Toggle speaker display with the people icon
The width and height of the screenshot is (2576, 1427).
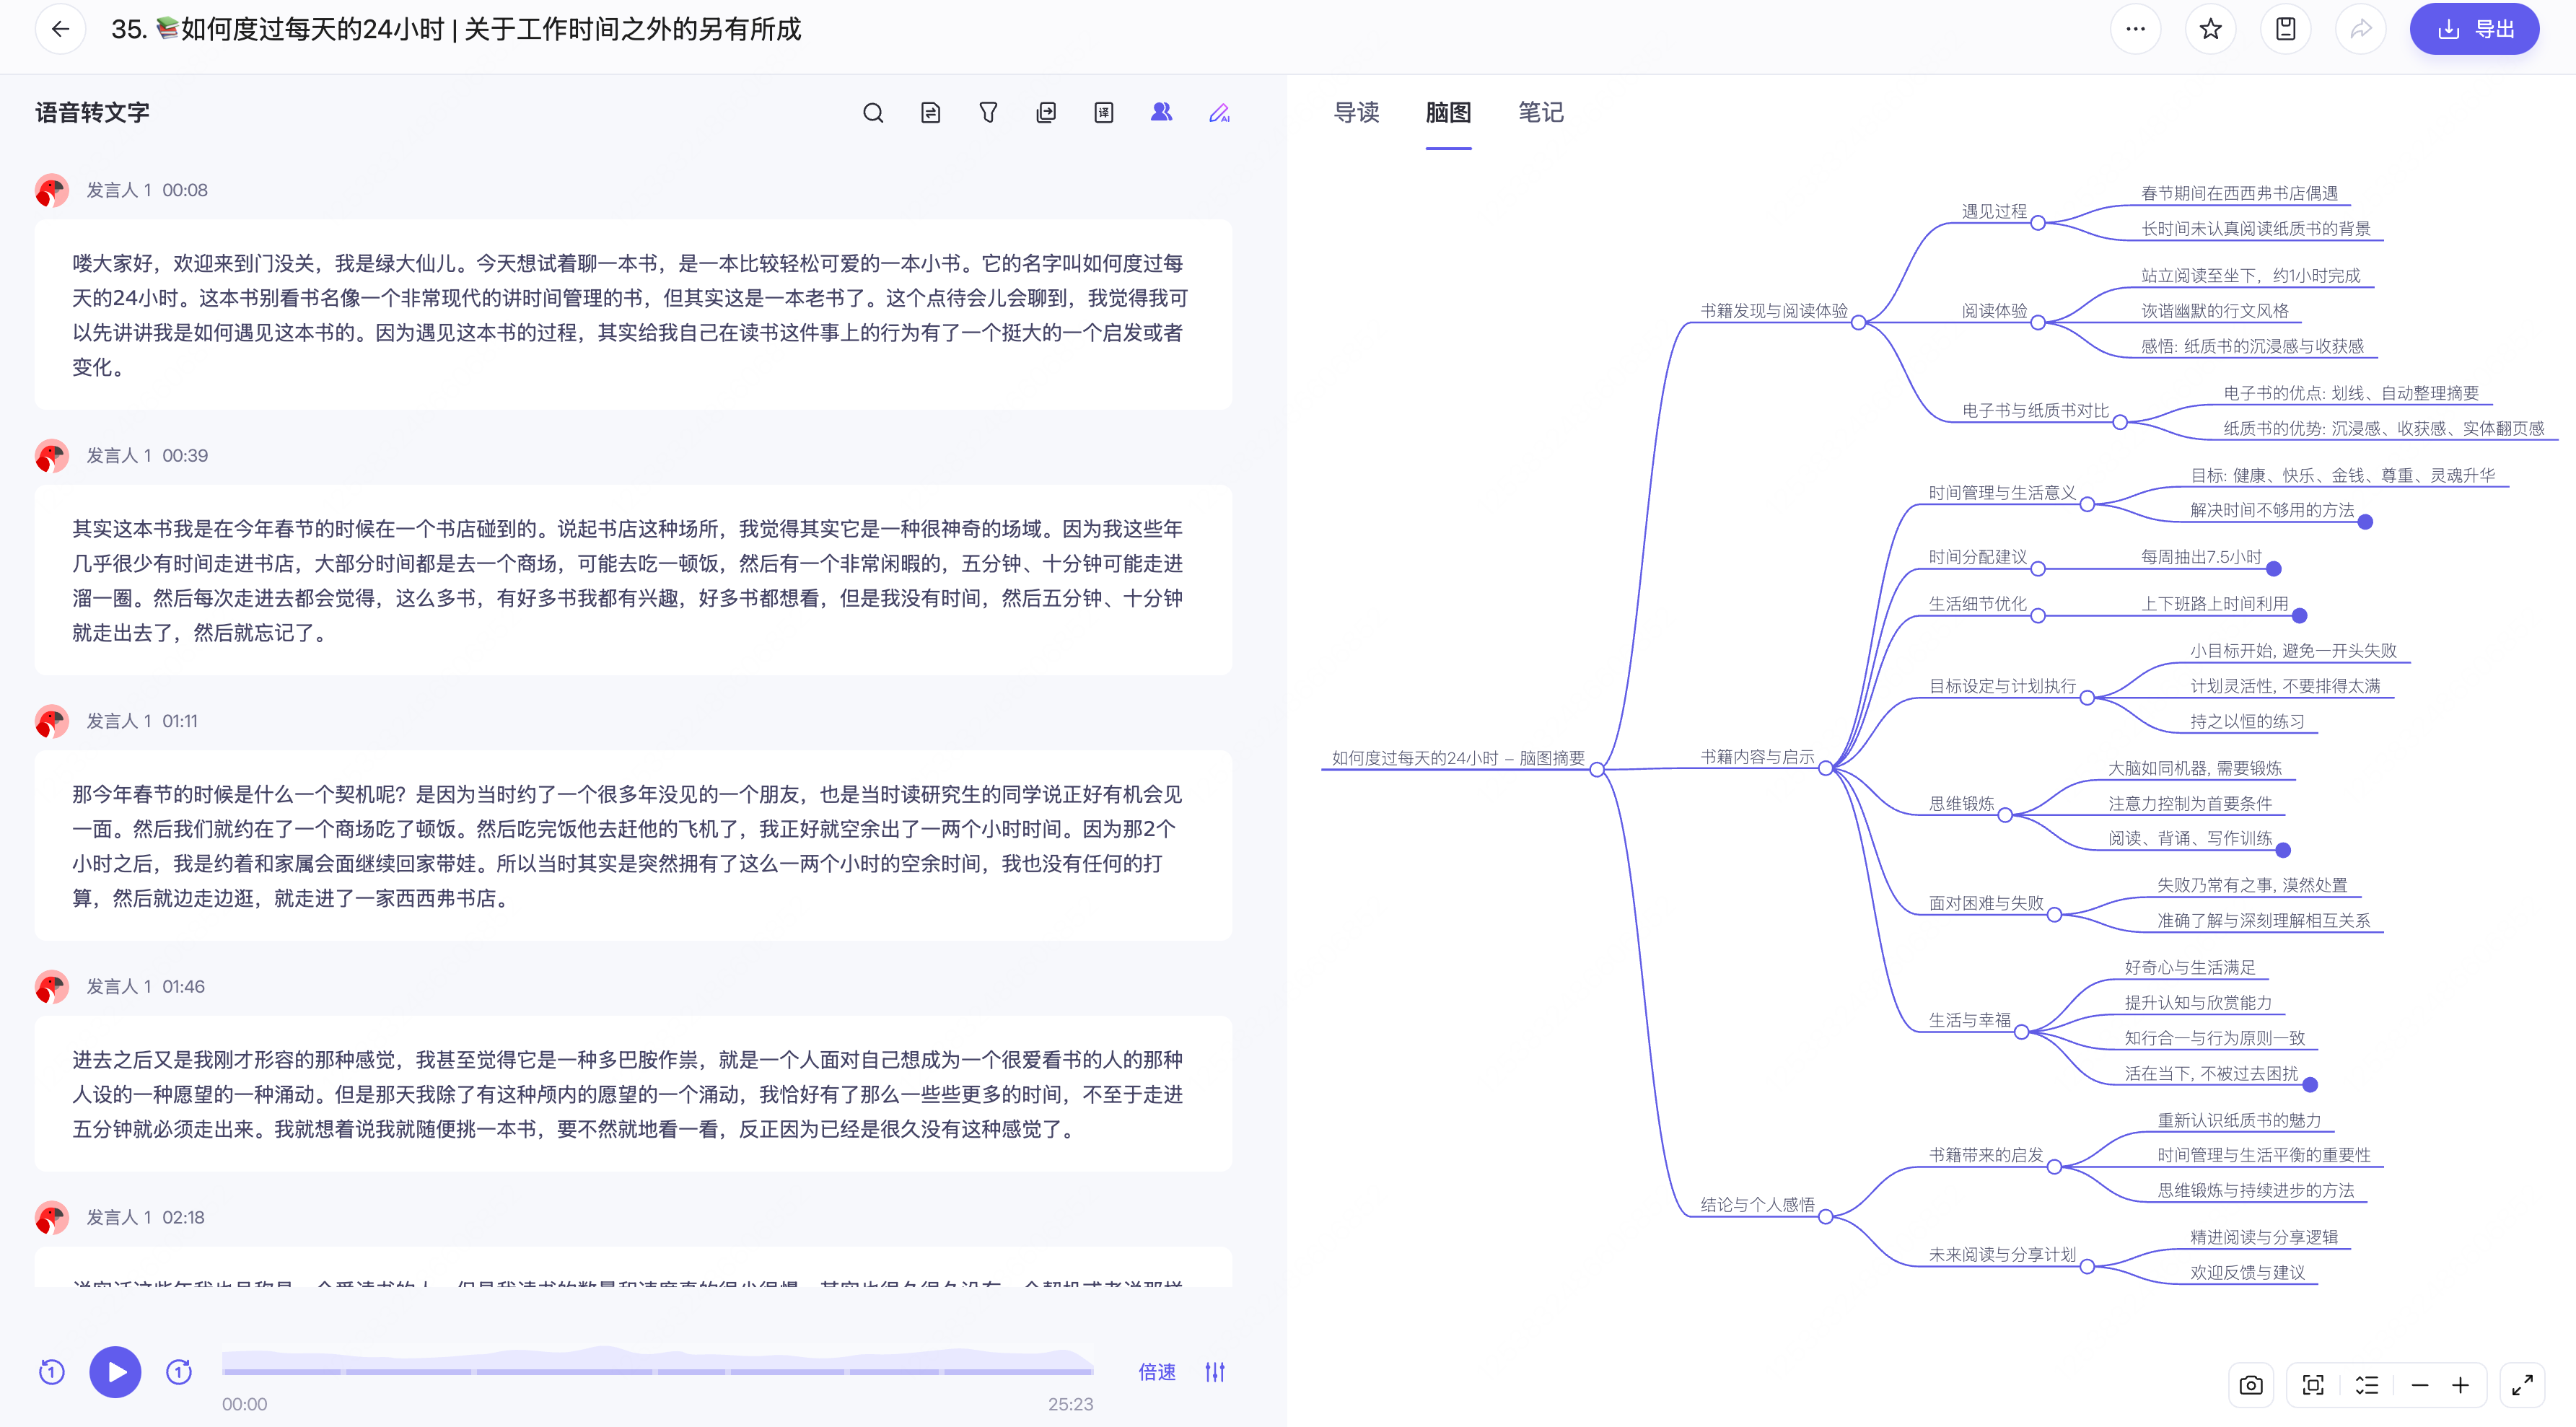click(x=1160, y=113)
